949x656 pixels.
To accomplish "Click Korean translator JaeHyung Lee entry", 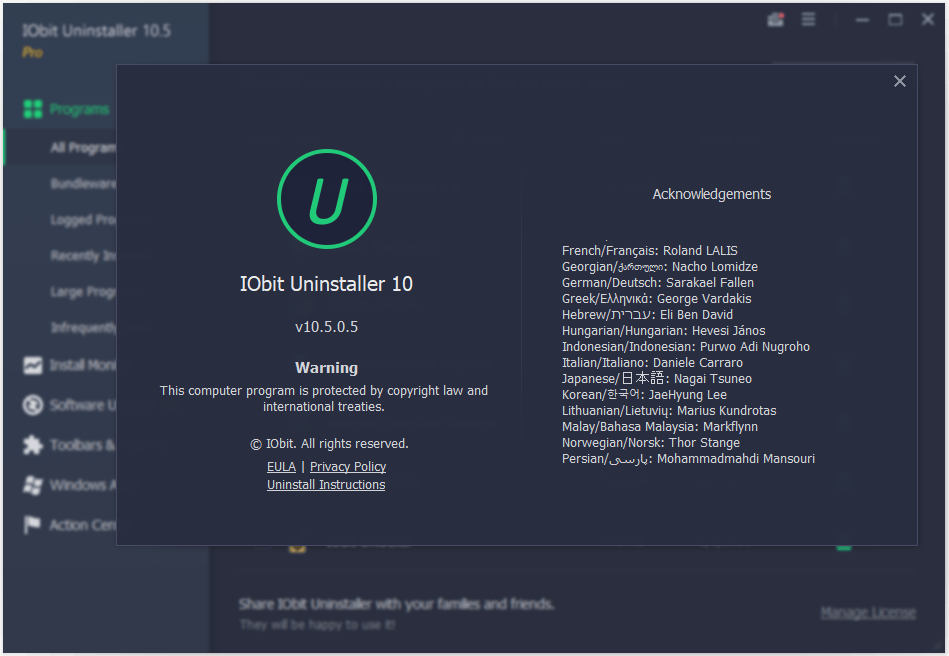I will 645,395.
